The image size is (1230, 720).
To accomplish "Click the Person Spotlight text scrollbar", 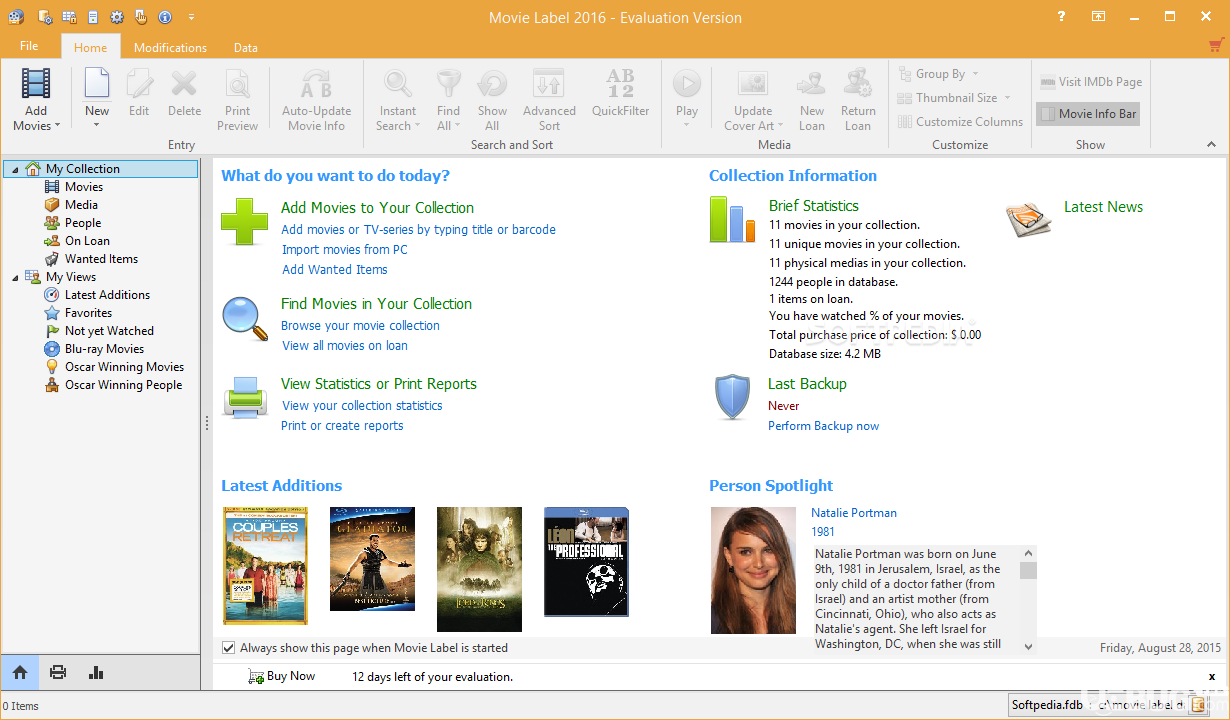I will [1028, 600].
